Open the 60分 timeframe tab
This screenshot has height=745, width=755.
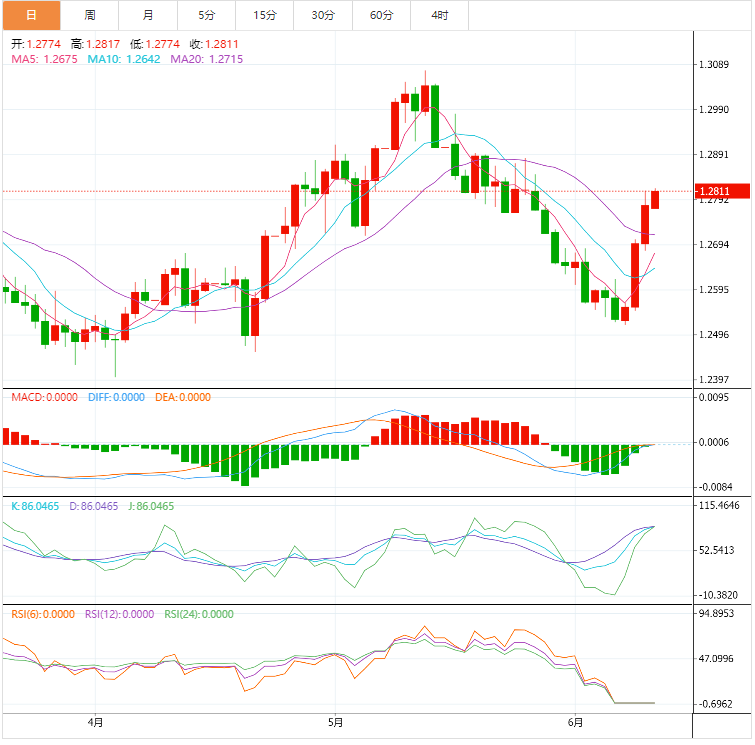coord(381,15)
